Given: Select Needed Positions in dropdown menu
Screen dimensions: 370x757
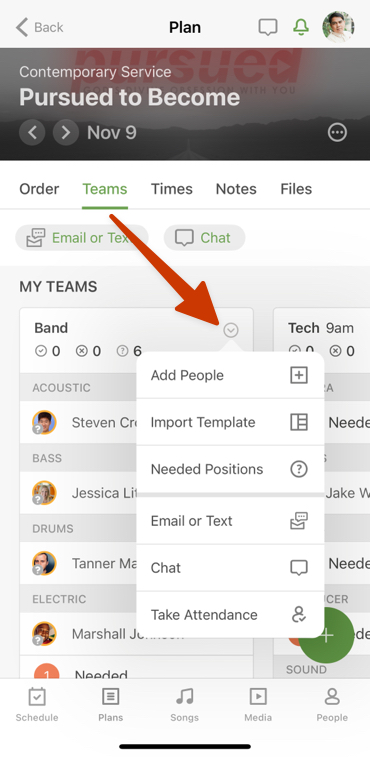Looking at the screenshot, I should pyautogui.click(x=230, y=469).
